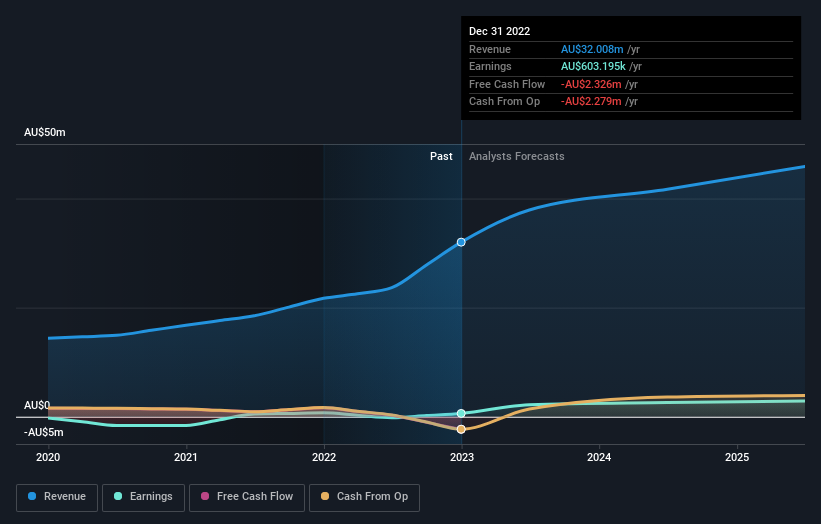Click the AU$50m y-axis label
The width and height of the screenshot is (821, 524).
[45, 132]
